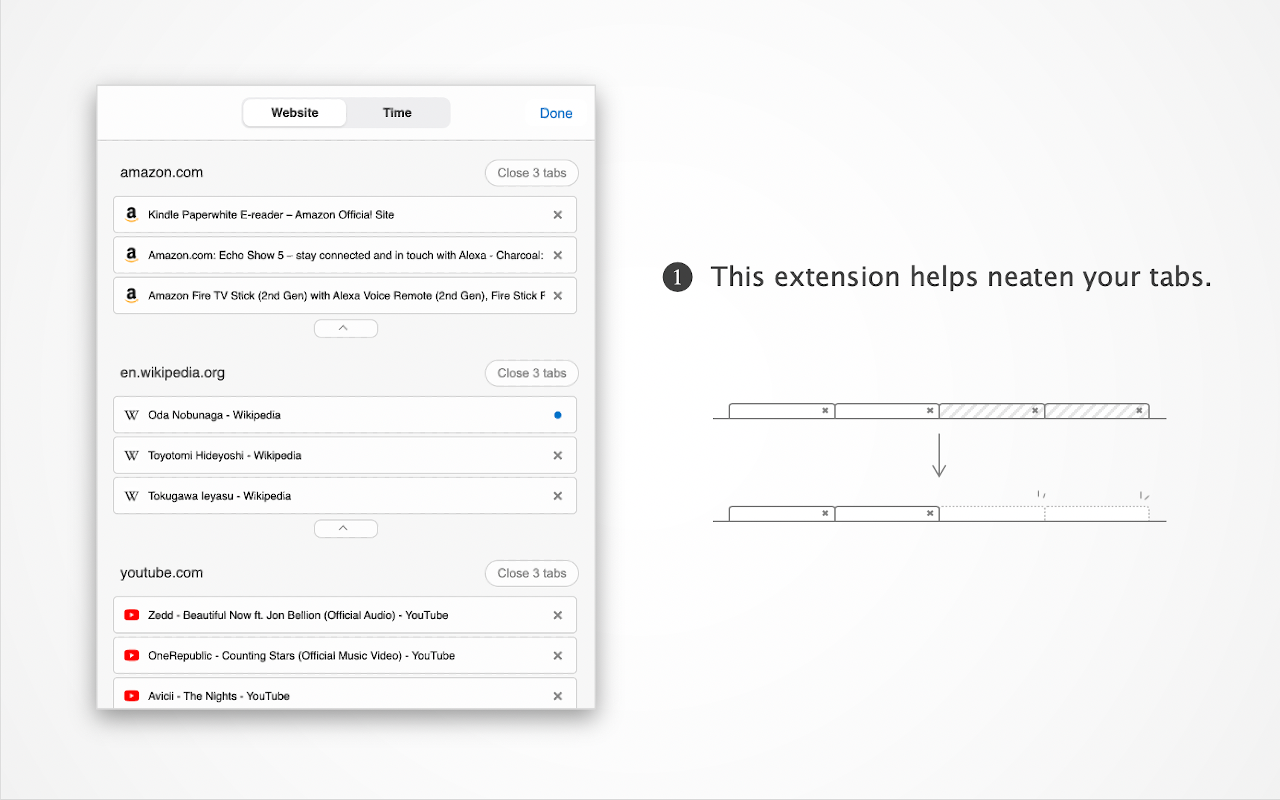Close the Kindle Paperwhite E-reader tab
Screen dimensions: 1280x800
pos(558,215)
